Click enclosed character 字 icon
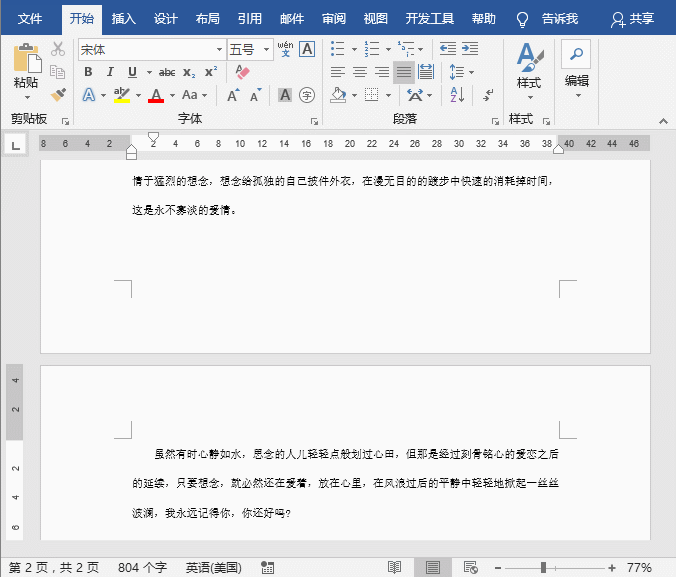The height and width of the screenshot is (577, 676). pyautogui.click(x=307, y=95)
